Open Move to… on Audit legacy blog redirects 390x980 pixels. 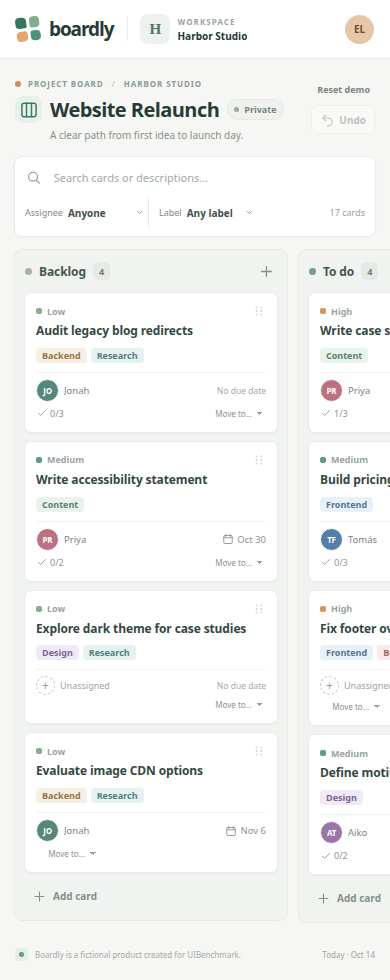coord(239,414)
